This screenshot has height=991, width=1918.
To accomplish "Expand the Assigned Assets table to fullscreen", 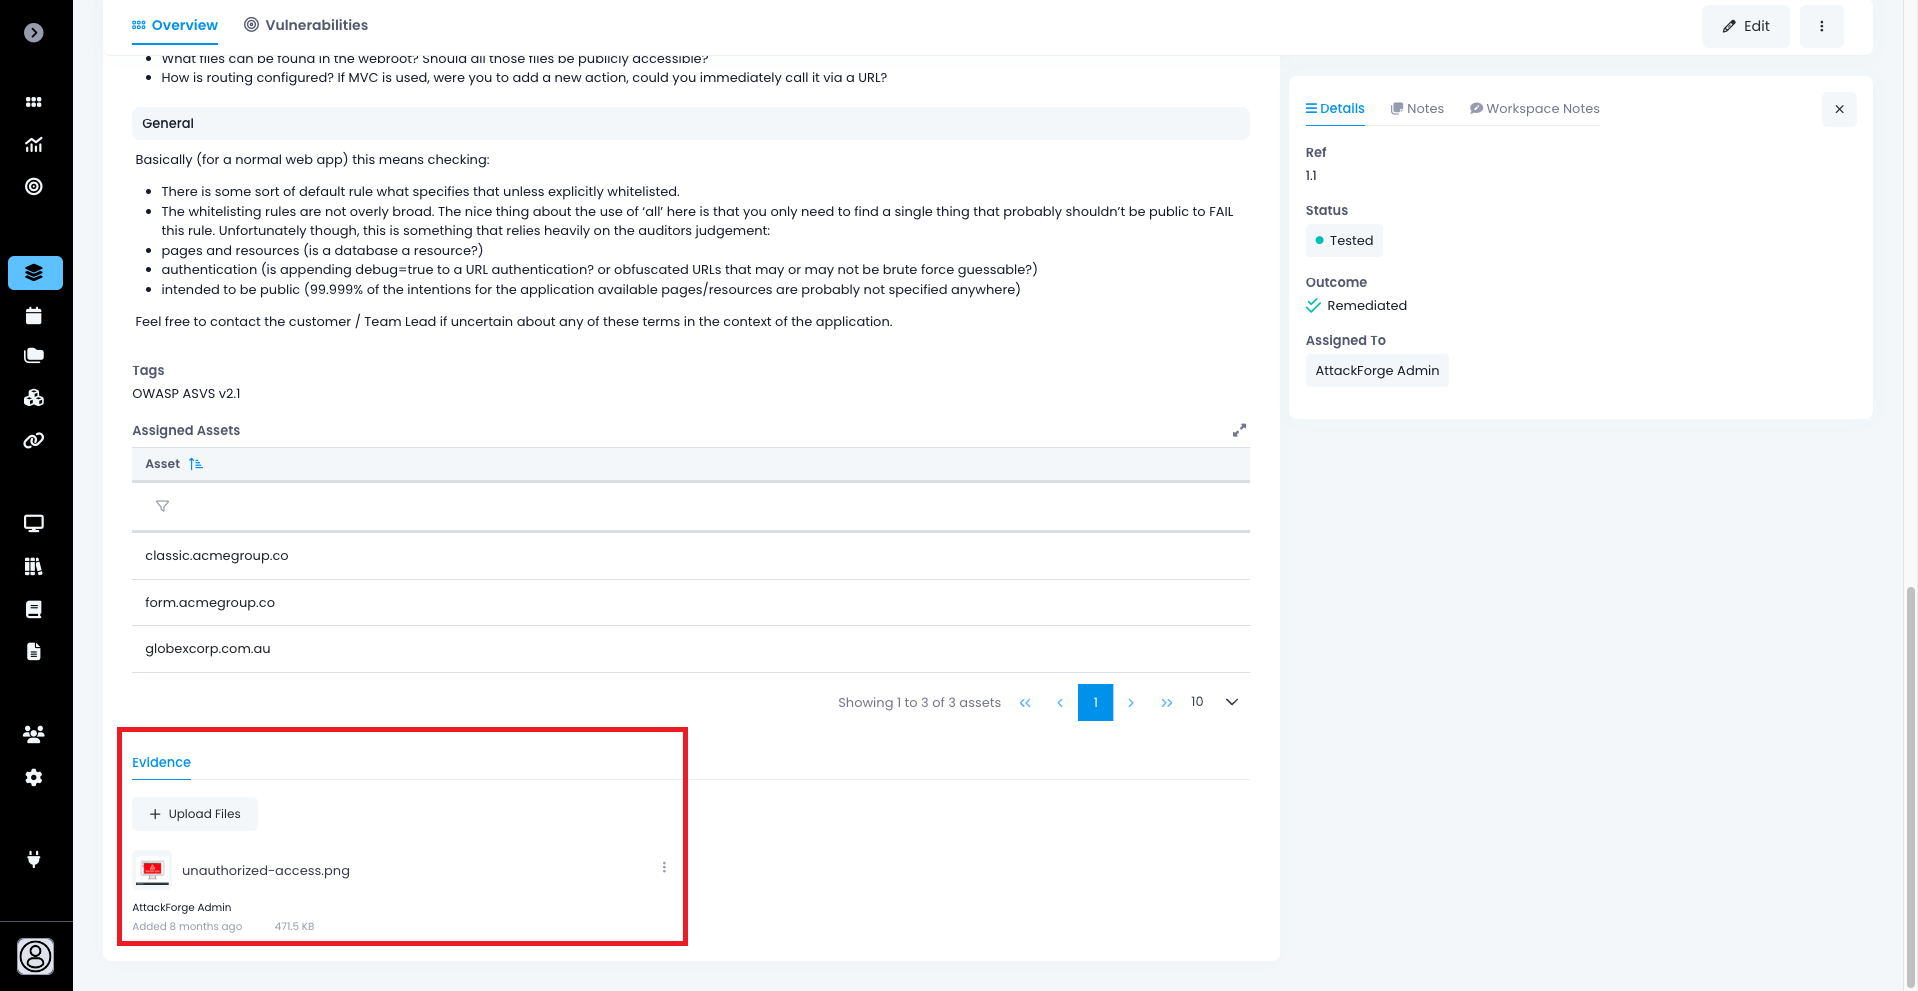I will pyautogui.click(x=1239, y=430).
